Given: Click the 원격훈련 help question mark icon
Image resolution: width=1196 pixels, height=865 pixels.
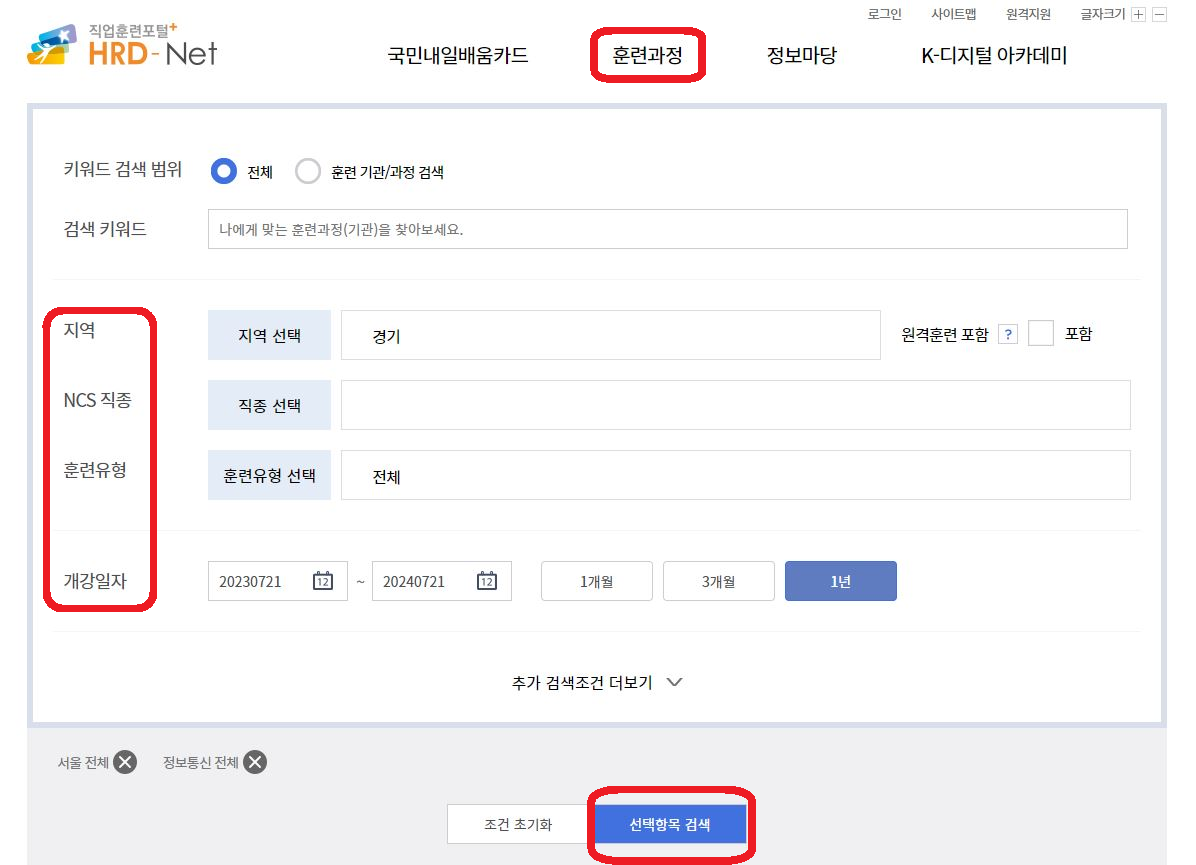Looking at the screenshot, I should [x=1008, y=334].
